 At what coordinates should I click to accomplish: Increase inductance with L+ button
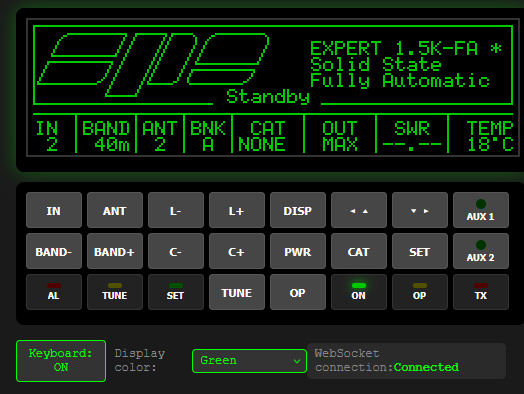237,210
